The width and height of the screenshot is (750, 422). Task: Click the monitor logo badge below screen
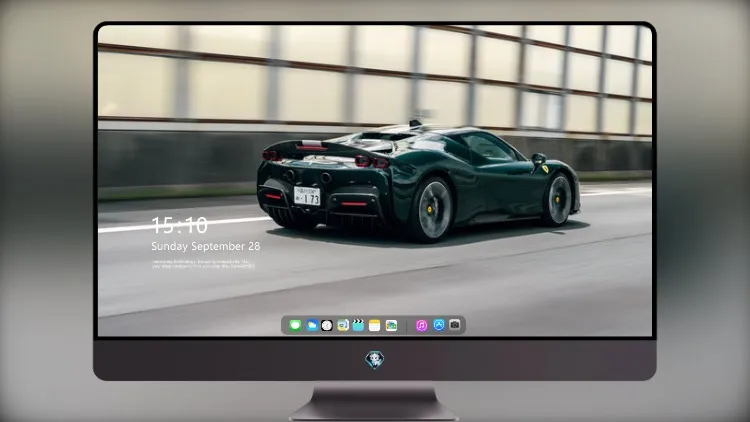[375, 360]
